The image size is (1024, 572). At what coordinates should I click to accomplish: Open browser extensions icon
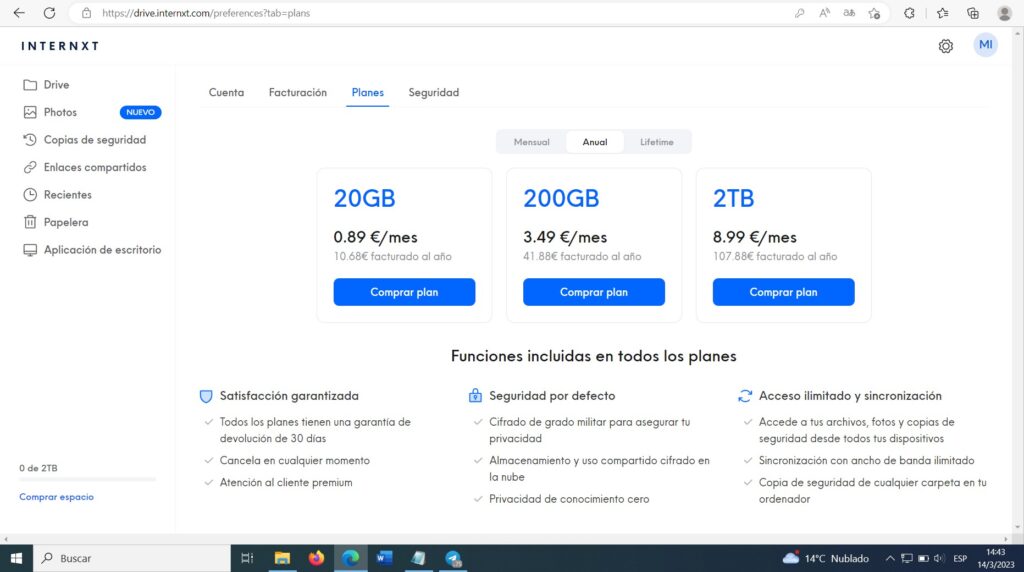(909, 12)
